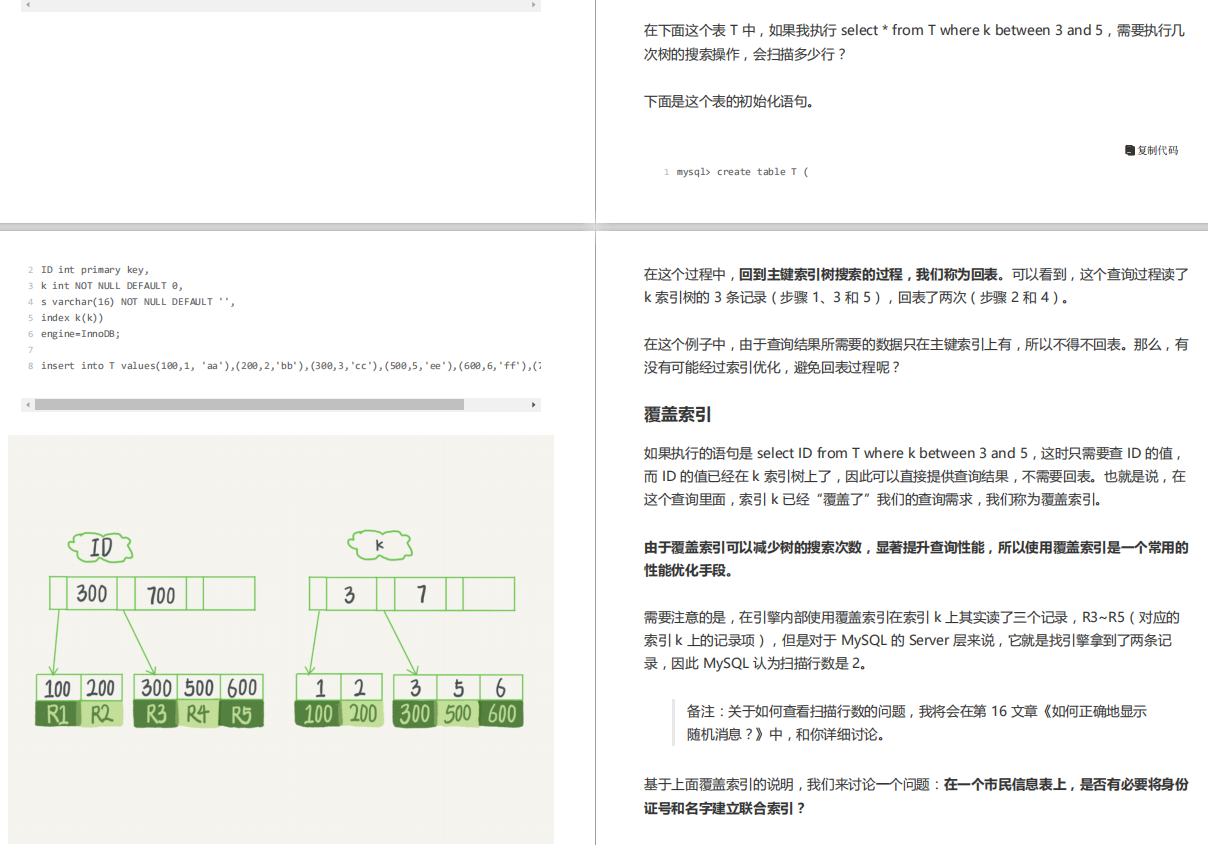Click the 覆盖索引 section heading
This screenshot has height=845, width=1208.
(678, 414)
